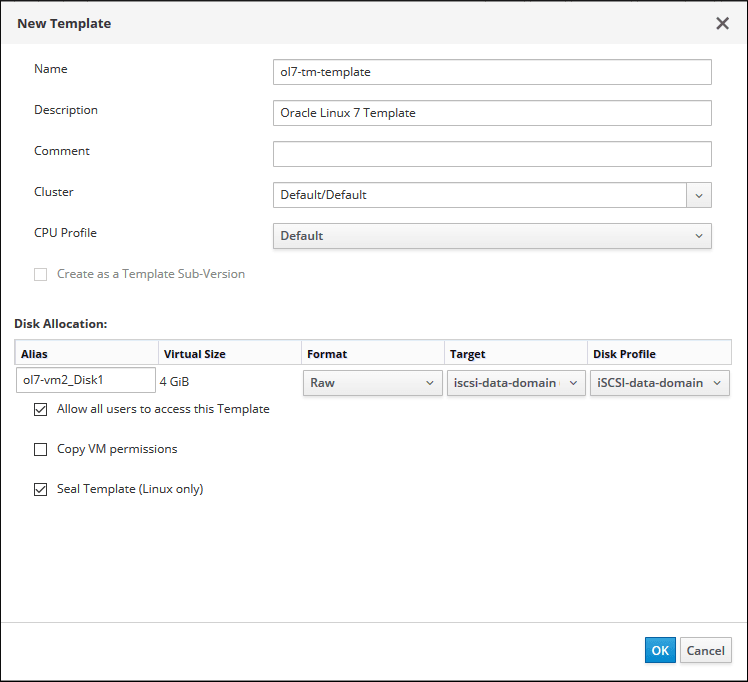The height and width of the screenshot is (682, 748).
Task: Focus the empty Comment field
Action: tap(491, 154)
